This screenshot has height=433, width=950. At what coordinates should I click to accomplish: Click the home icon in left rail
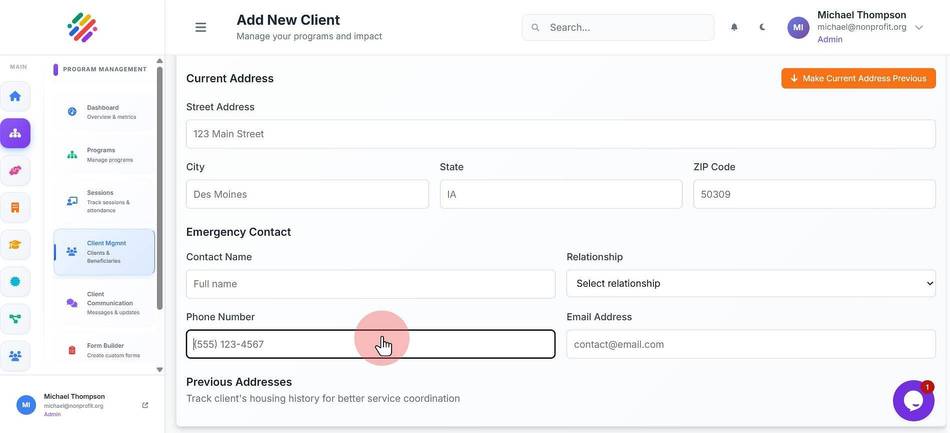click(x=15, y=96)
